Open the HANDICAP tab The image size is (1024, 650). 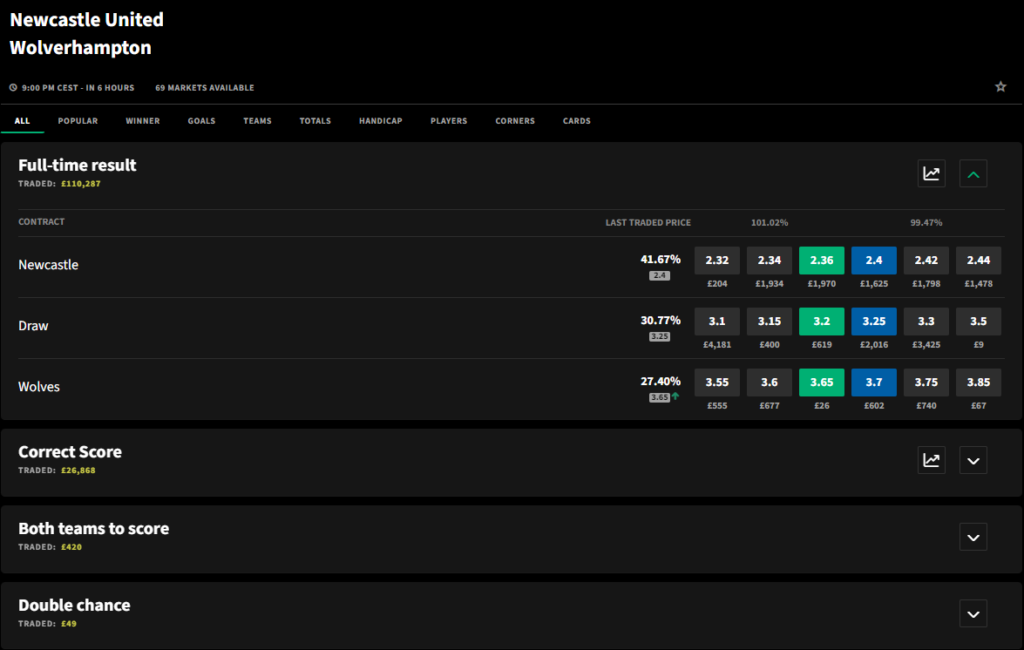pyautogui.click(x=381, y=121)
